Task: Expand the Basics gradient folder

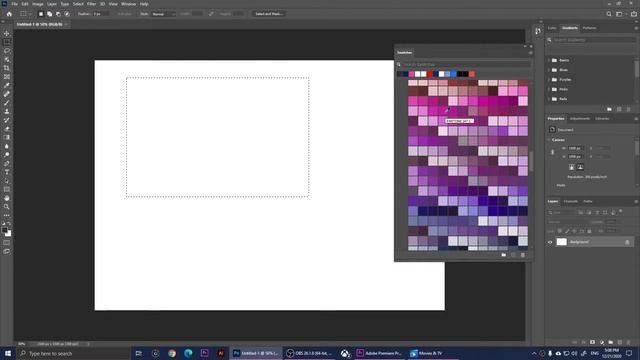Action: point(549,60)
